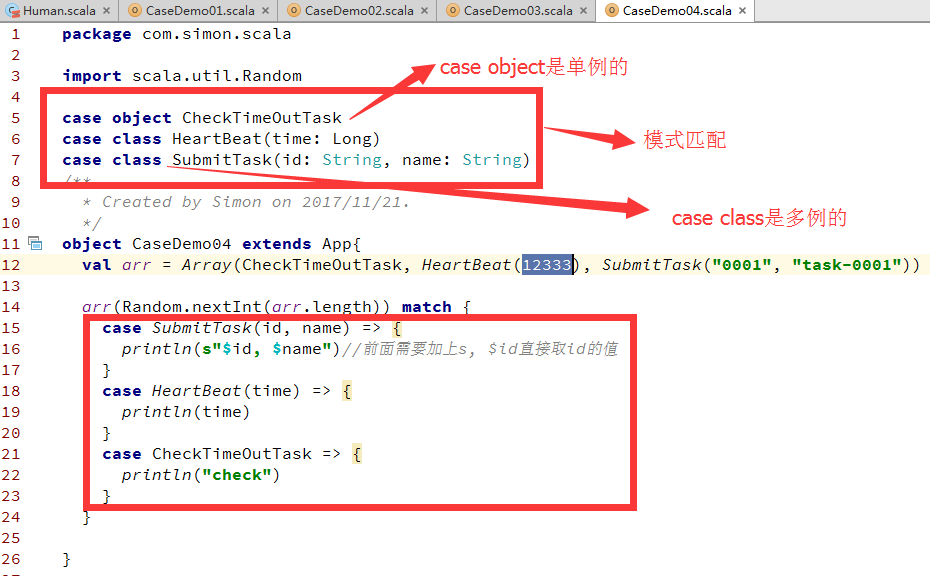Click line number 14 in the gutter

coord(11,307)
